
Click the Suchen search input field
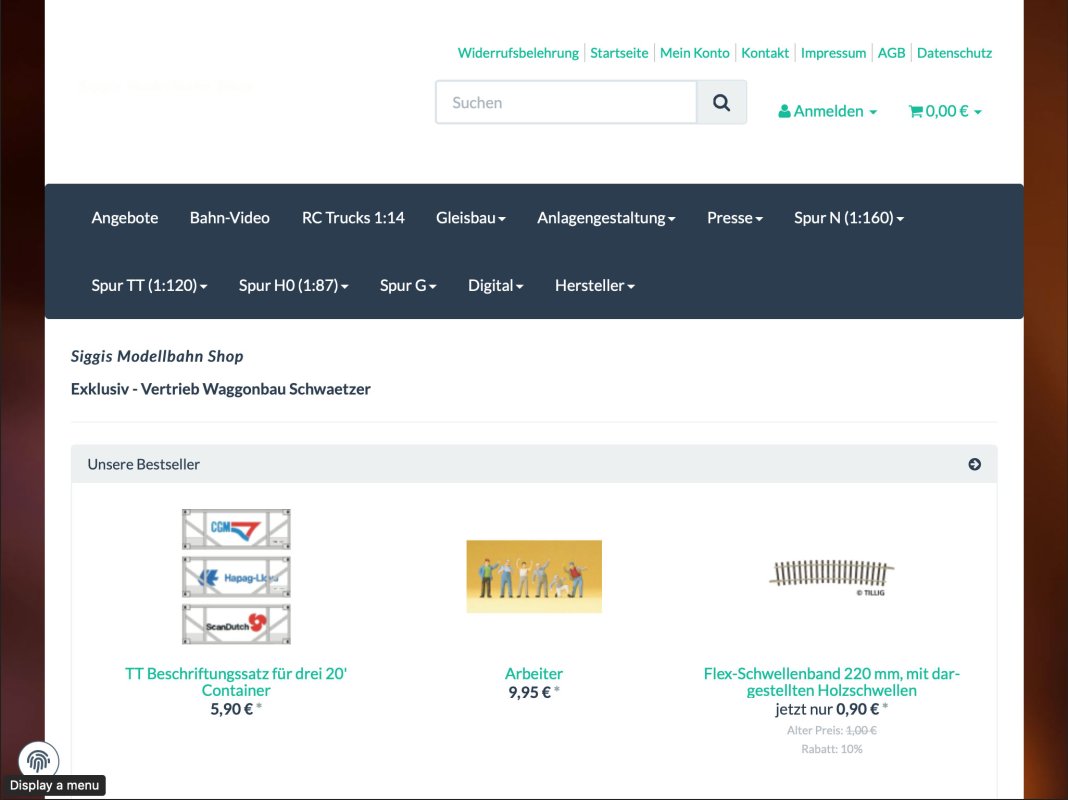point(566,103)
